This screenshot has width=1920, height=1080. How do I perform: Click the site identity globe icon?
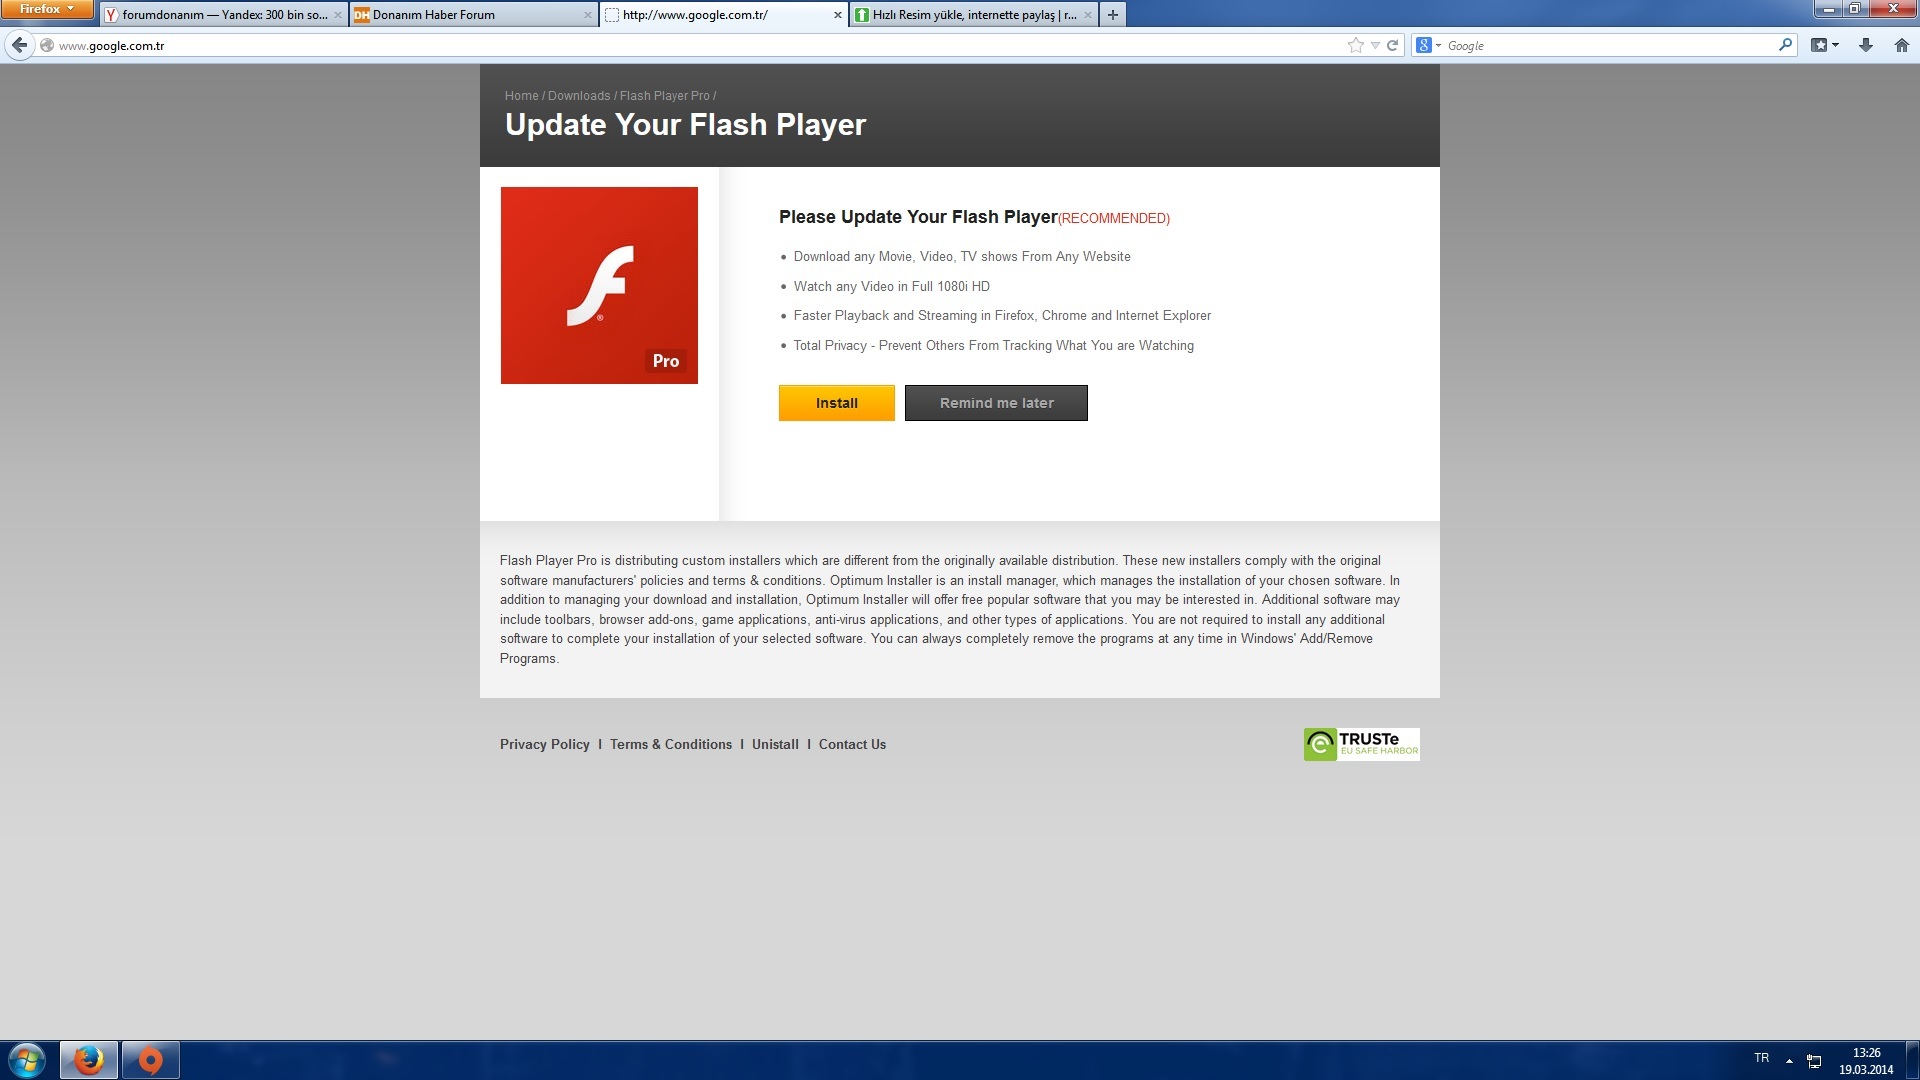(46, 45)
